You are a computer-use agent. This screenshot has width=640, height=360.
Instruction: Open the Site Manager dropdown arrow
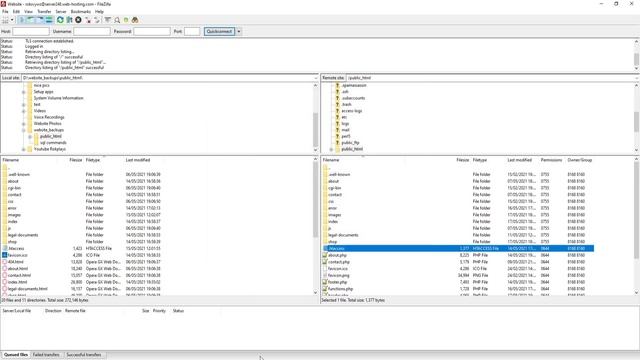click(12, 20)
